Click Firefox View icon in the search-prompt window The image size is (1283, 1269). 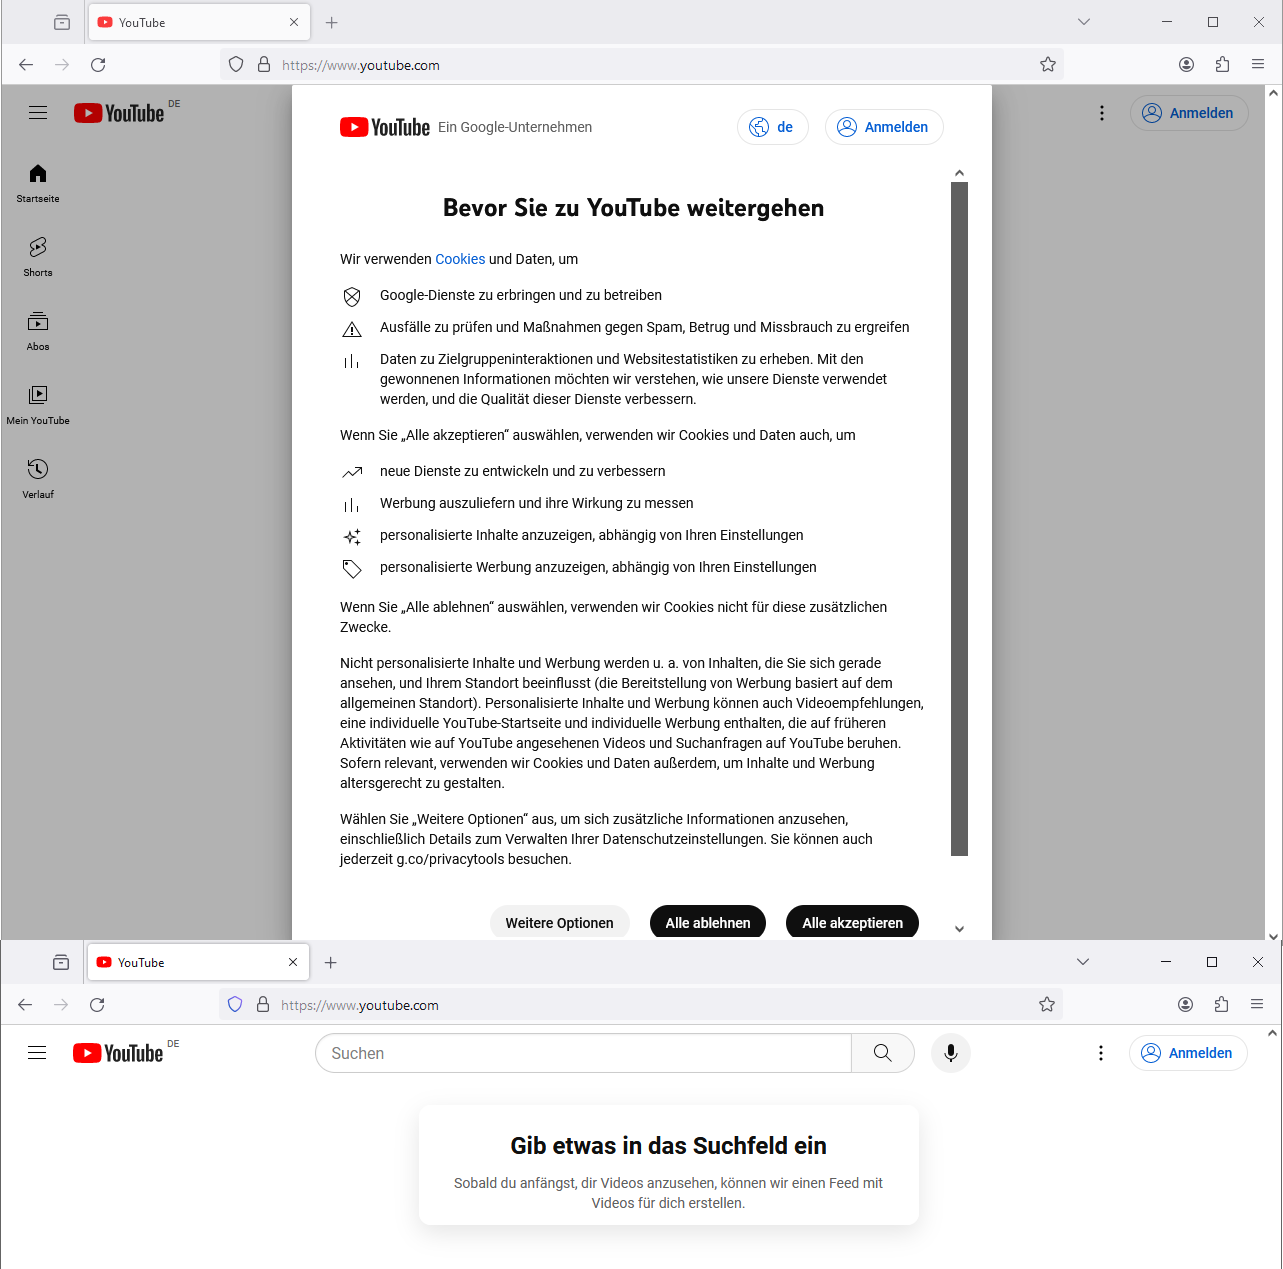point(61,962)
